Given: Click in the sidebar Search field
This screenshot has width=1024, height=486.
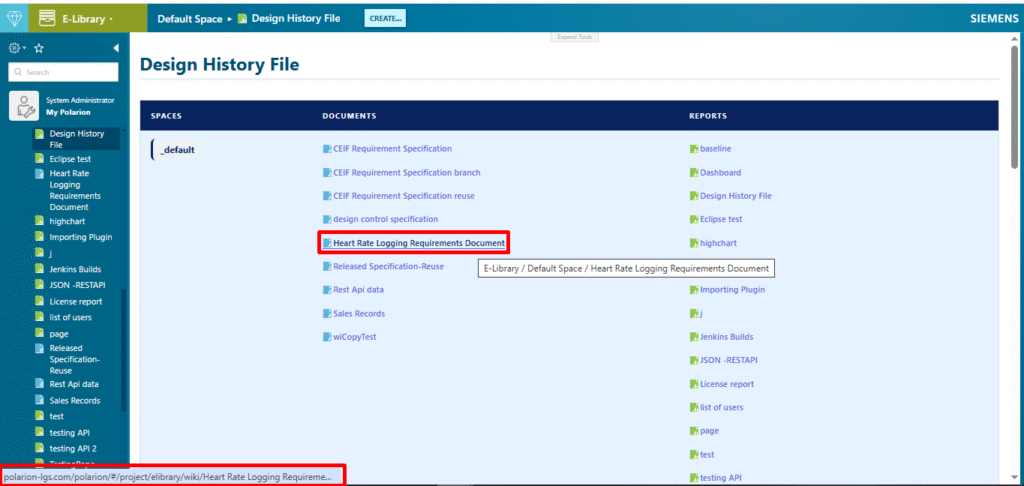Looking at the screenshot, I should coord(70,72).
